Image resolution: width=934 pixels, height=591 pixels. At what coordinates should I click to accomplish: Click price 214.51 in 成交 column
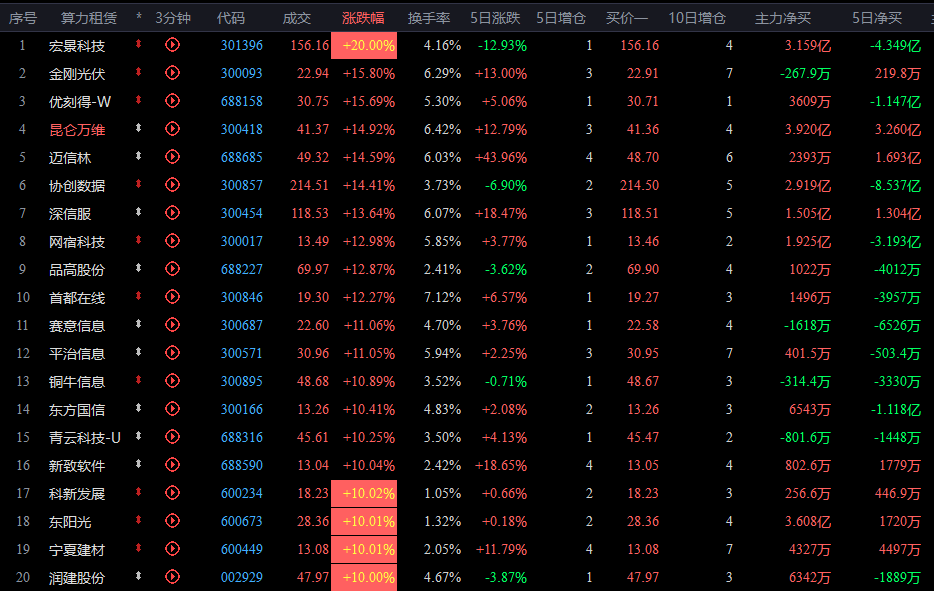coord(309,185)
